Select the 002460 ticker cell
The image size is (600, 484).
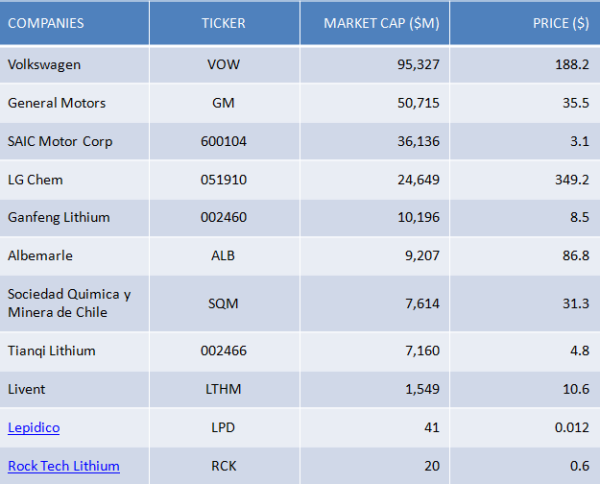223,217
